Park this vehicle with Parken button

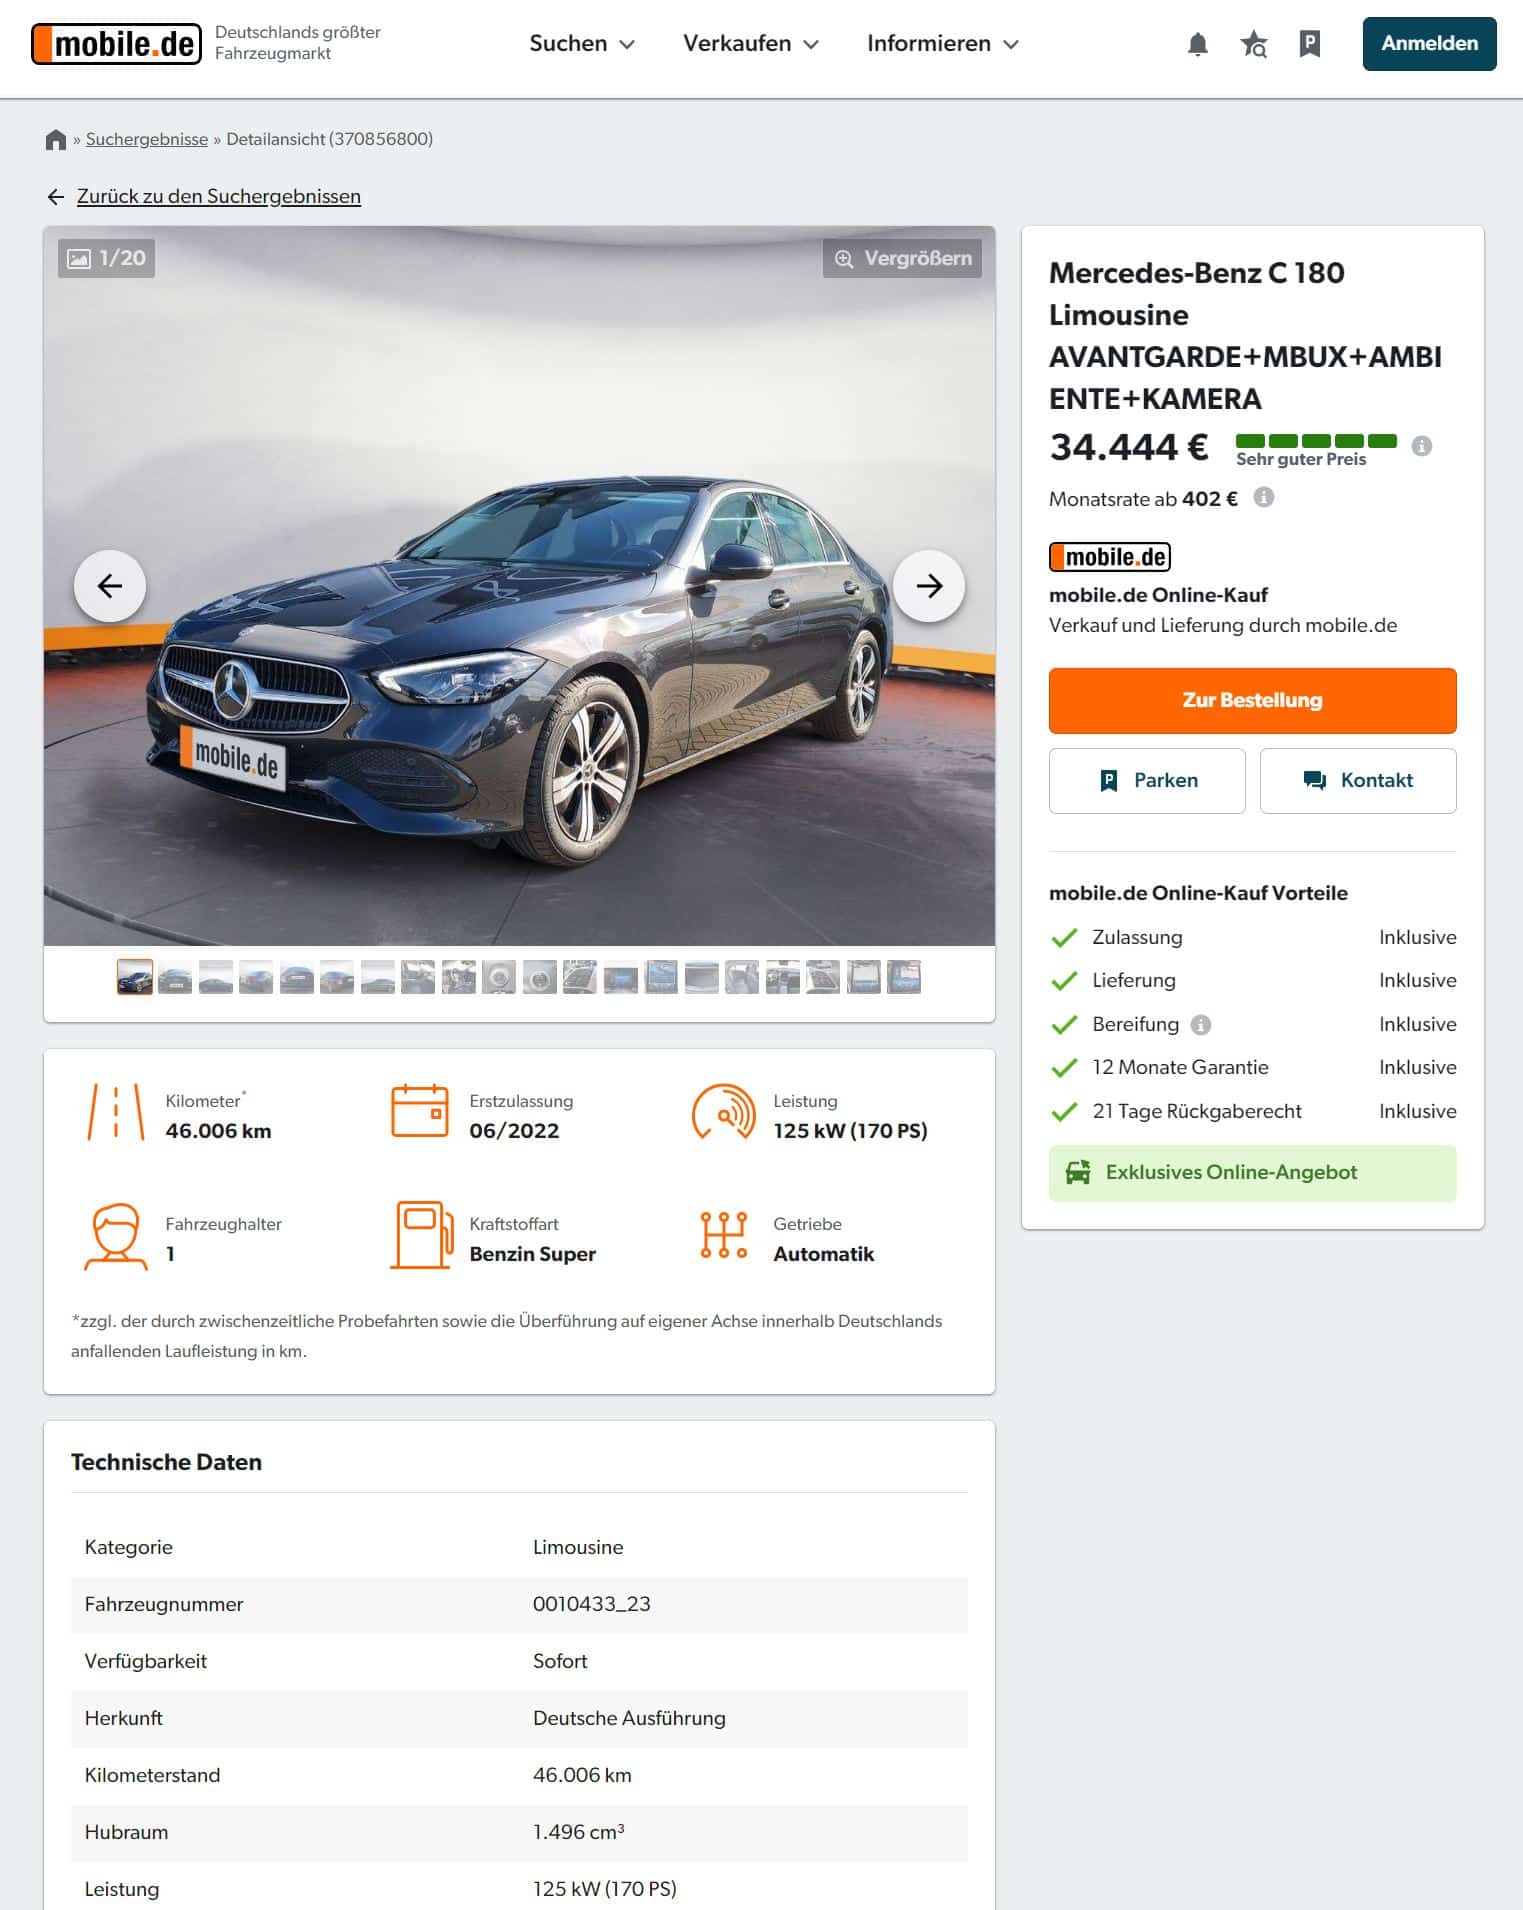tap(1147, 781)
